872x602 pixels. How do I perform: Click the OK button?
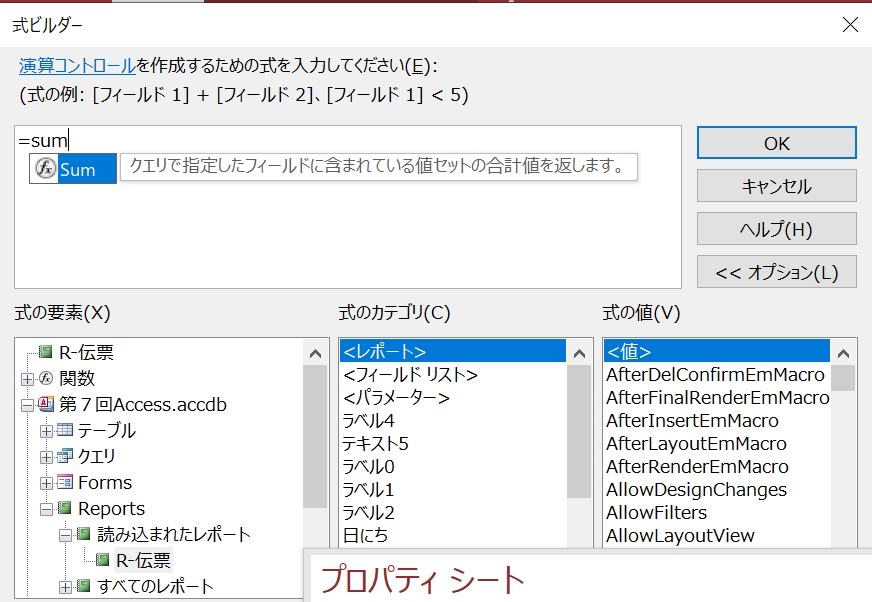tap(776, 143)
